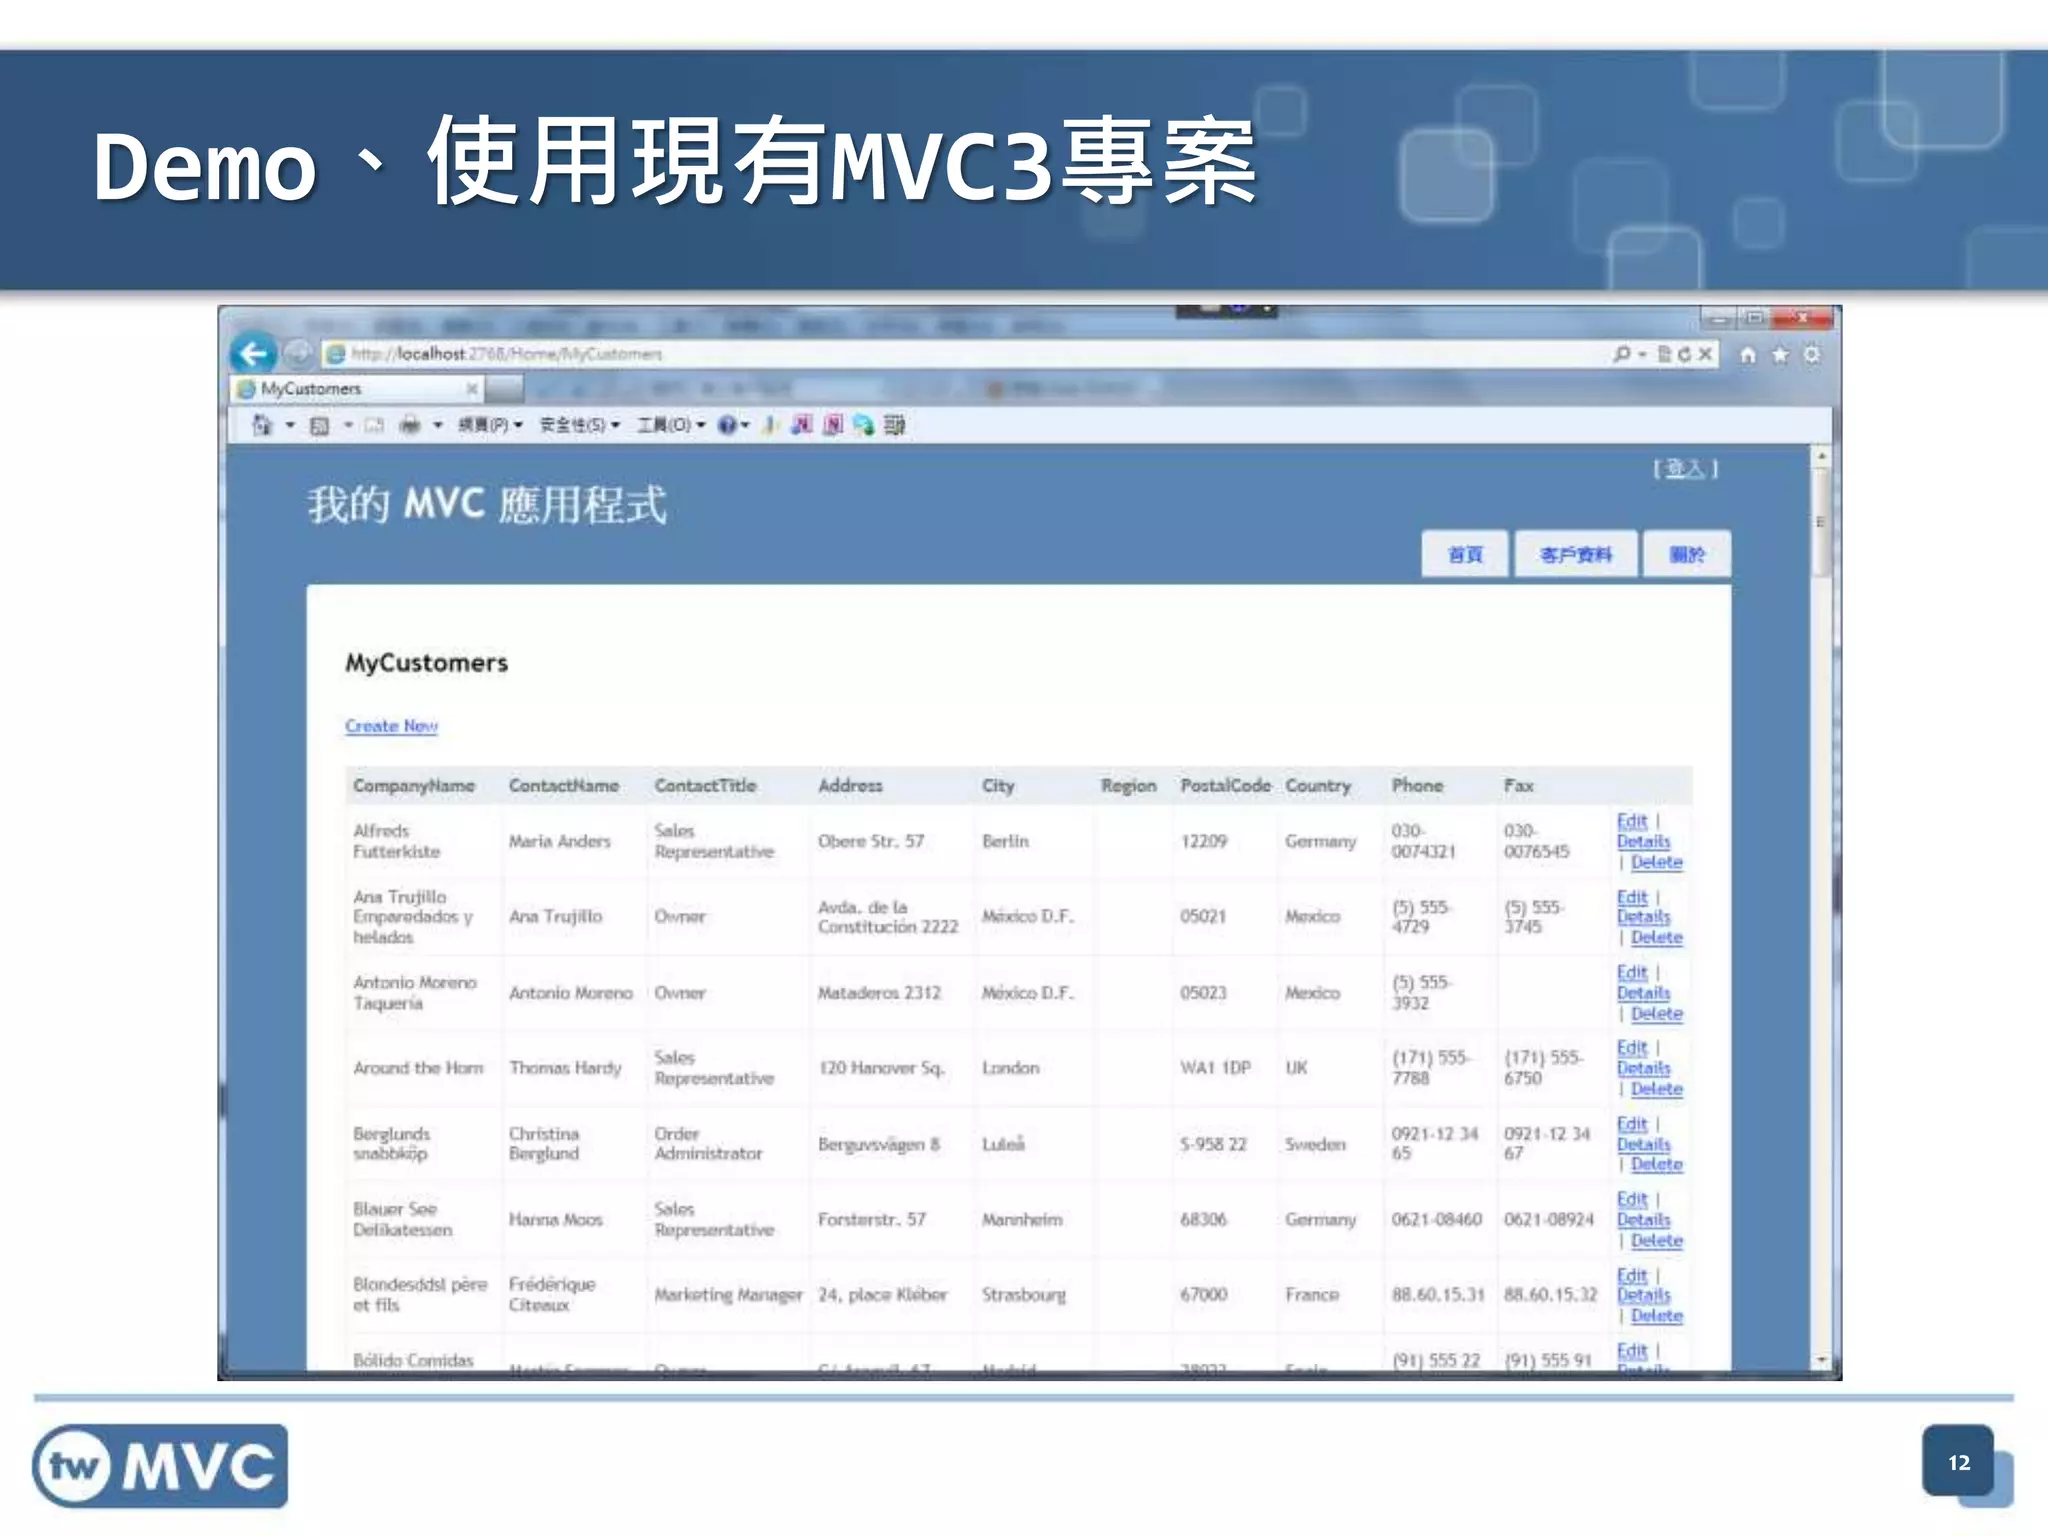
Task: Click the 登入 login link
Action: (x=1685, y=469)
